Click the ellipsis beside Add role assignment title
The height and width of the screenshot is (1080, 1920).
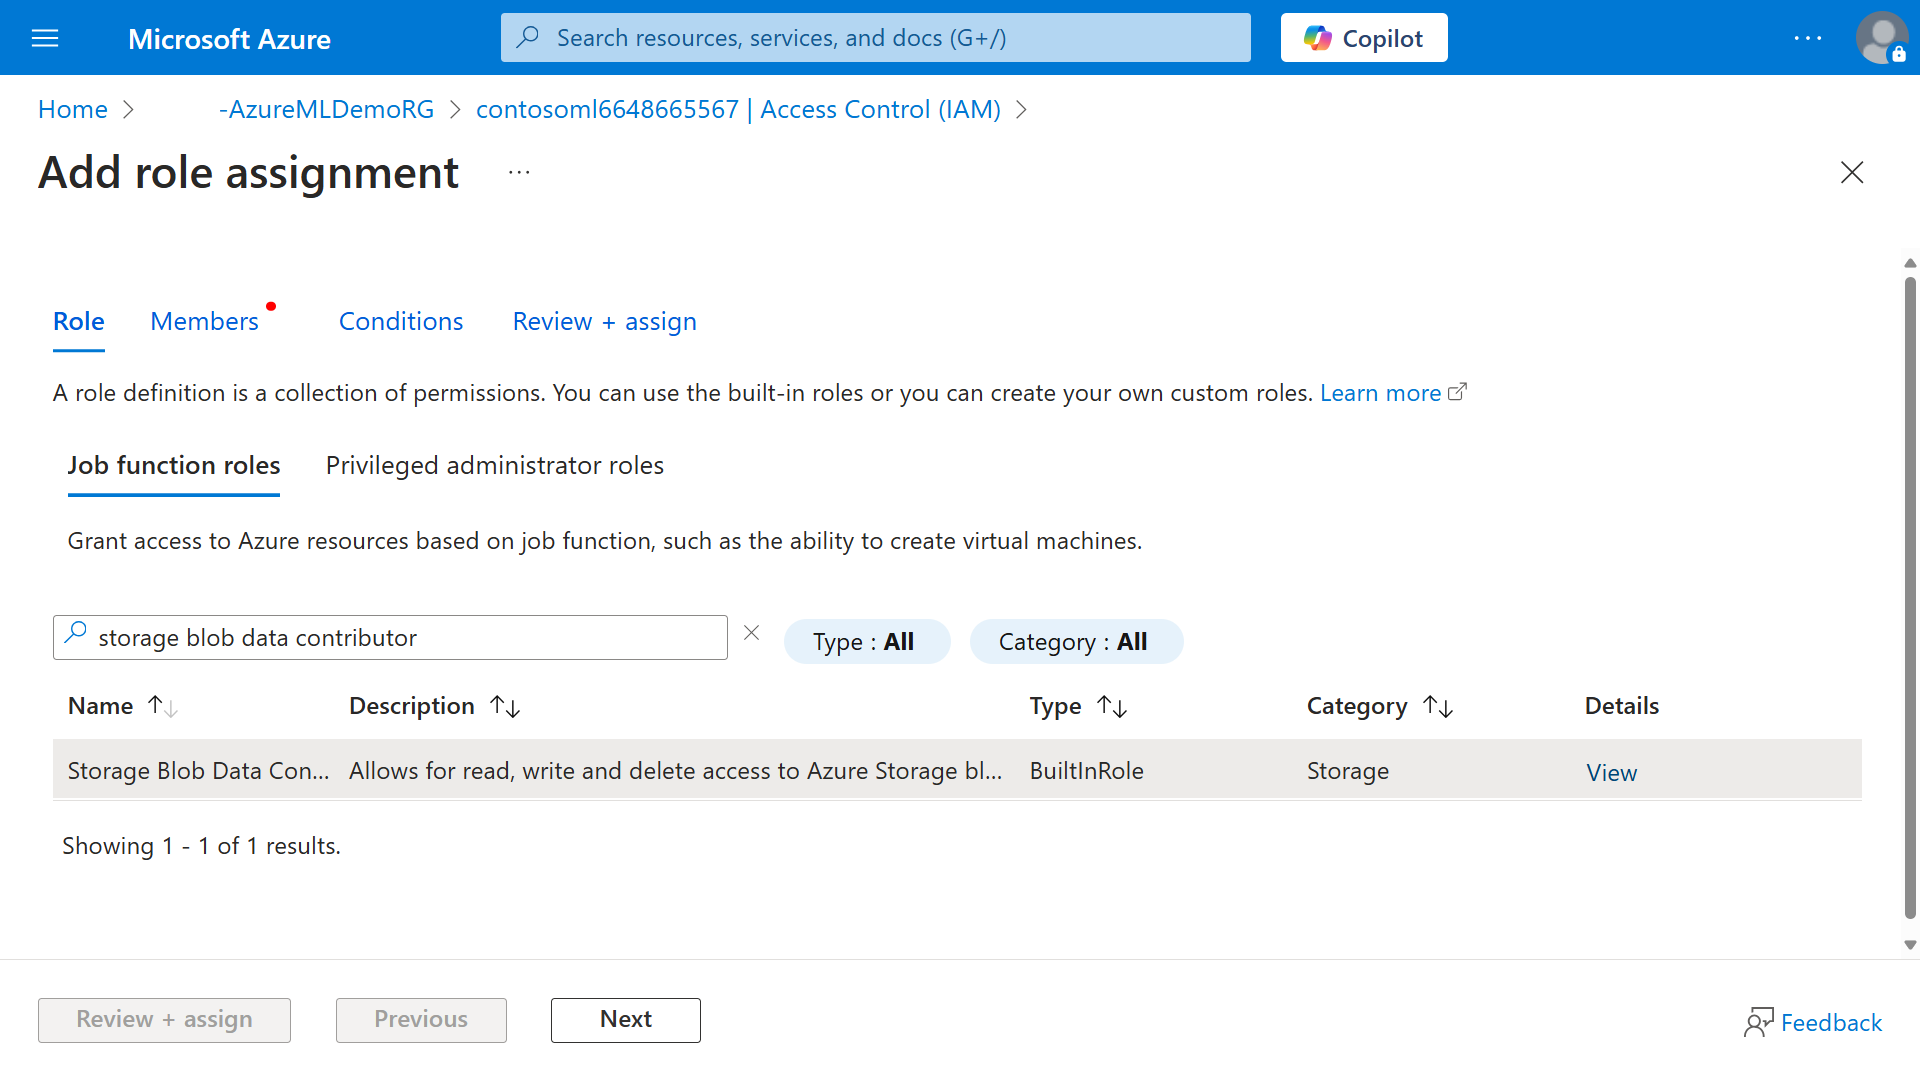point(519,172)
